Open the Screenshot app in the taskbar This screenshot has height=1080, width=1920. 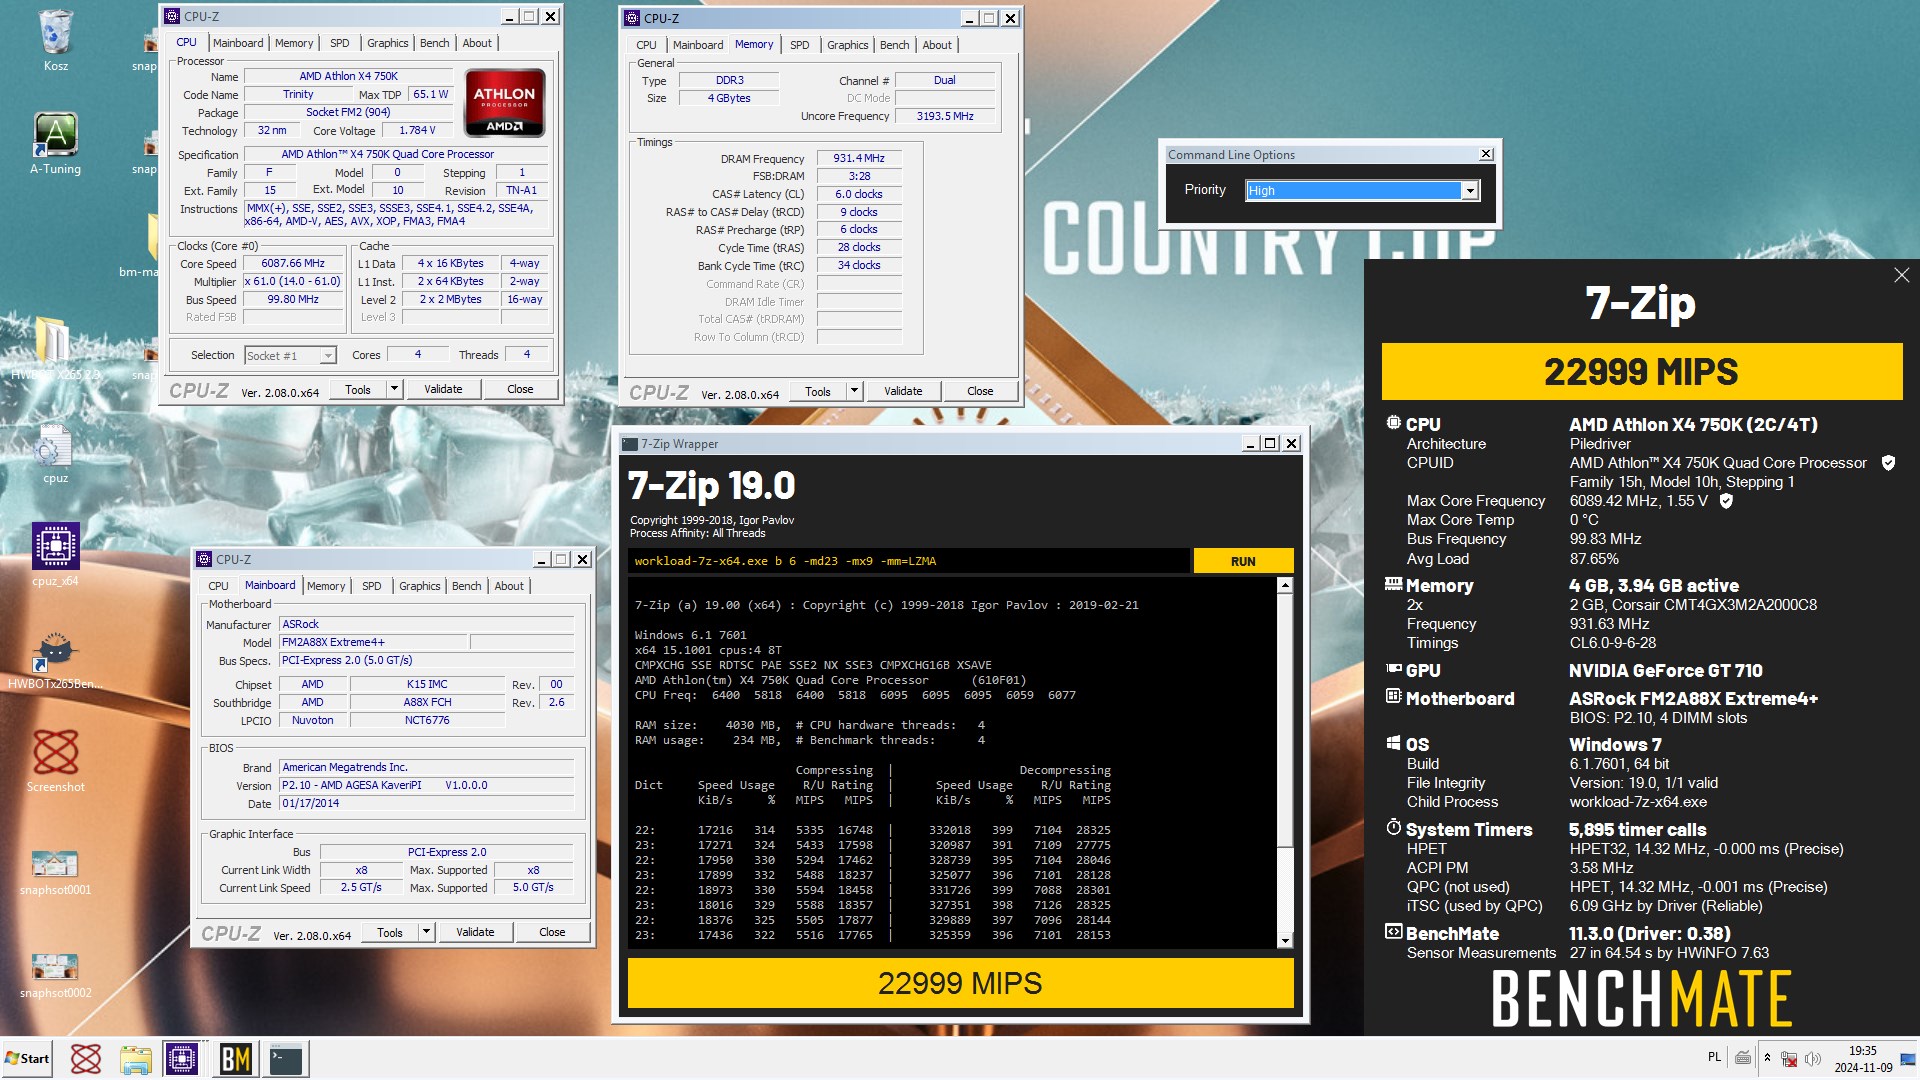(86, 1059)
